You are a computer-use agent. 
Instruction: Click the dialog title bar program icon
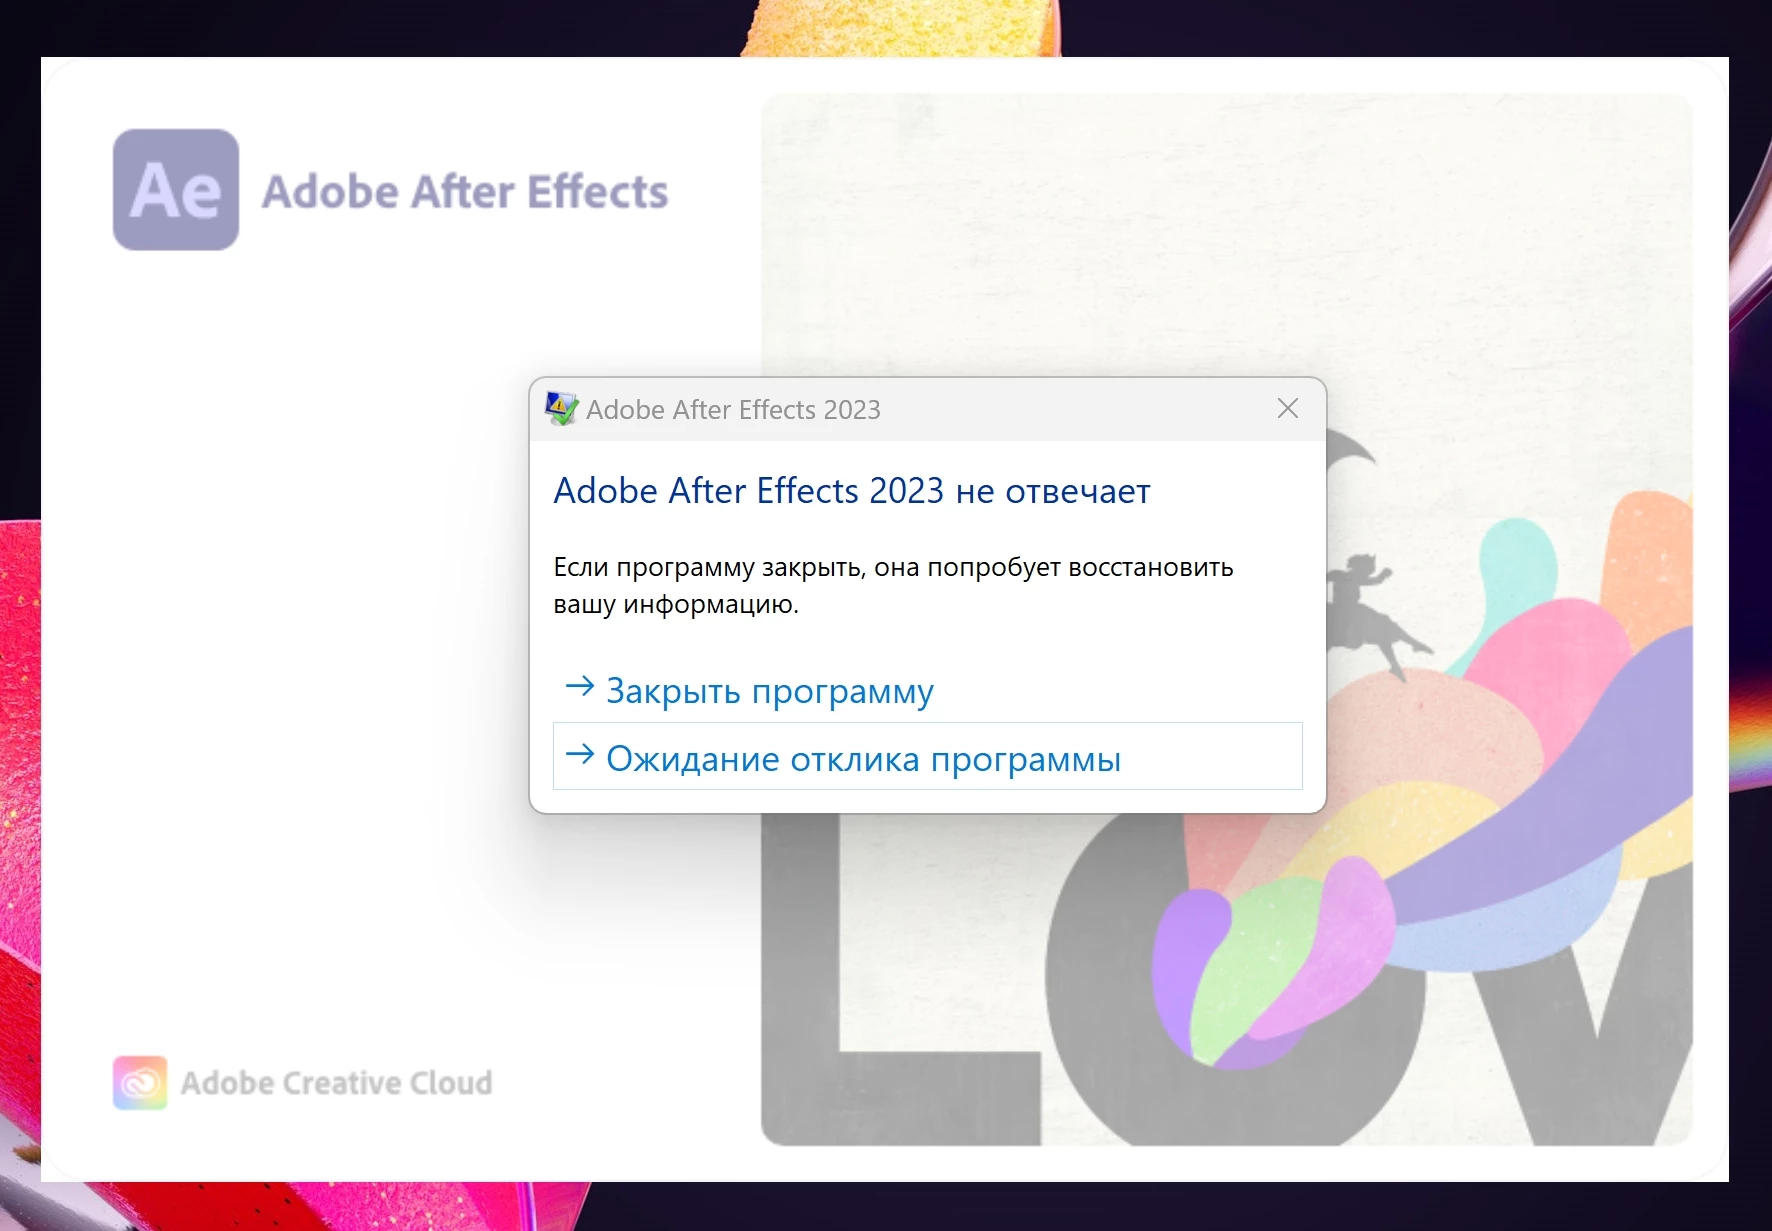click(561, 409)
